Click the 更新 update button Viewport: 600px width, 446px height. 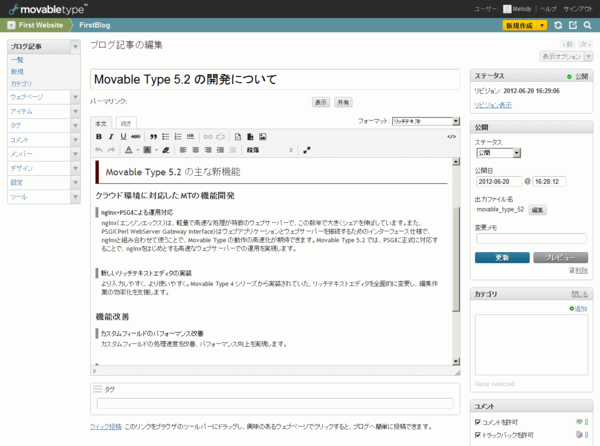(x=502, y=257)
